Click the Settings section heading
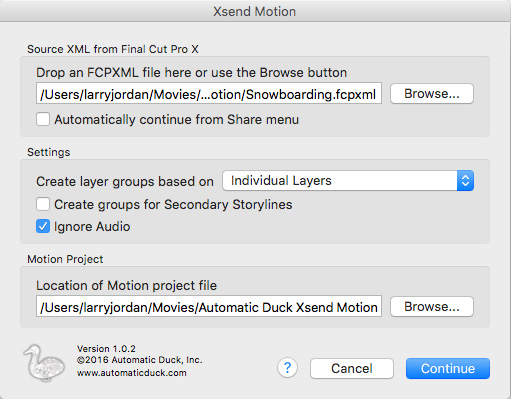Viewport: 511px width, 399px height. tap(49, 152)
